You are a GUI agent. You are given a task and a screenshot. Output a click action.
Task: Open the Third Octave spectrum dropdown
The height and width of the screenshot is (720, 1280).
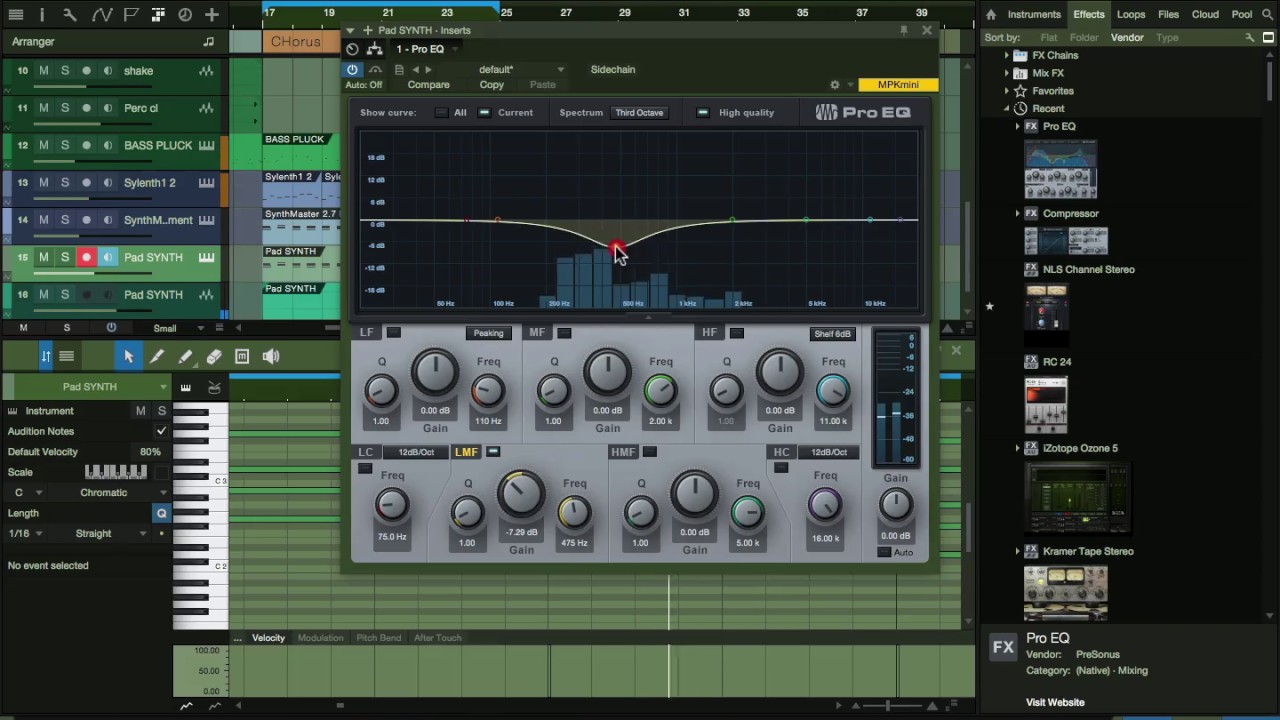pyautogui.click(x=640, y=113)
